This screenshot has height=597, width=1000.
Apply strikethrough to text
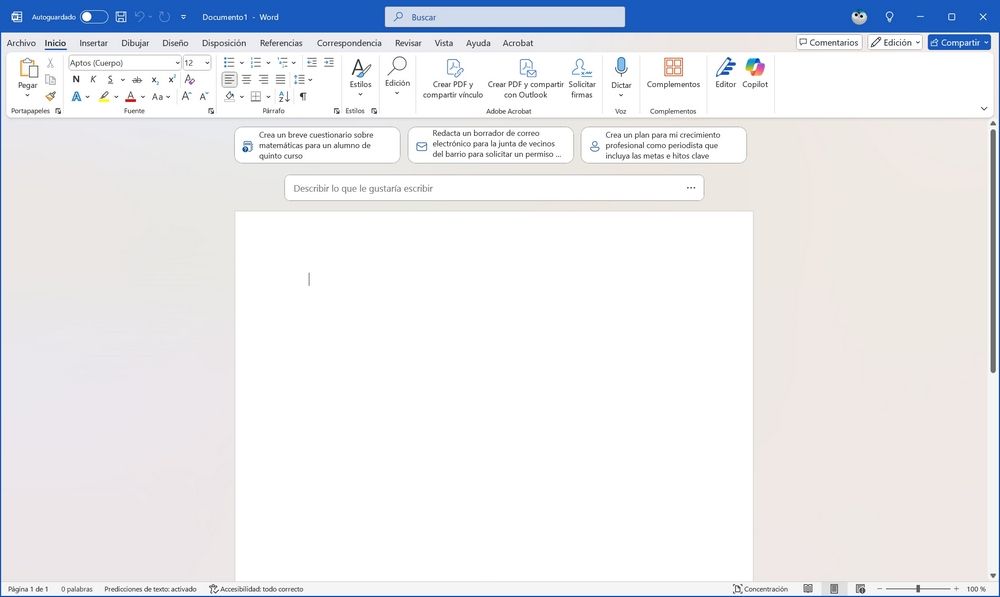click(137, 79)
